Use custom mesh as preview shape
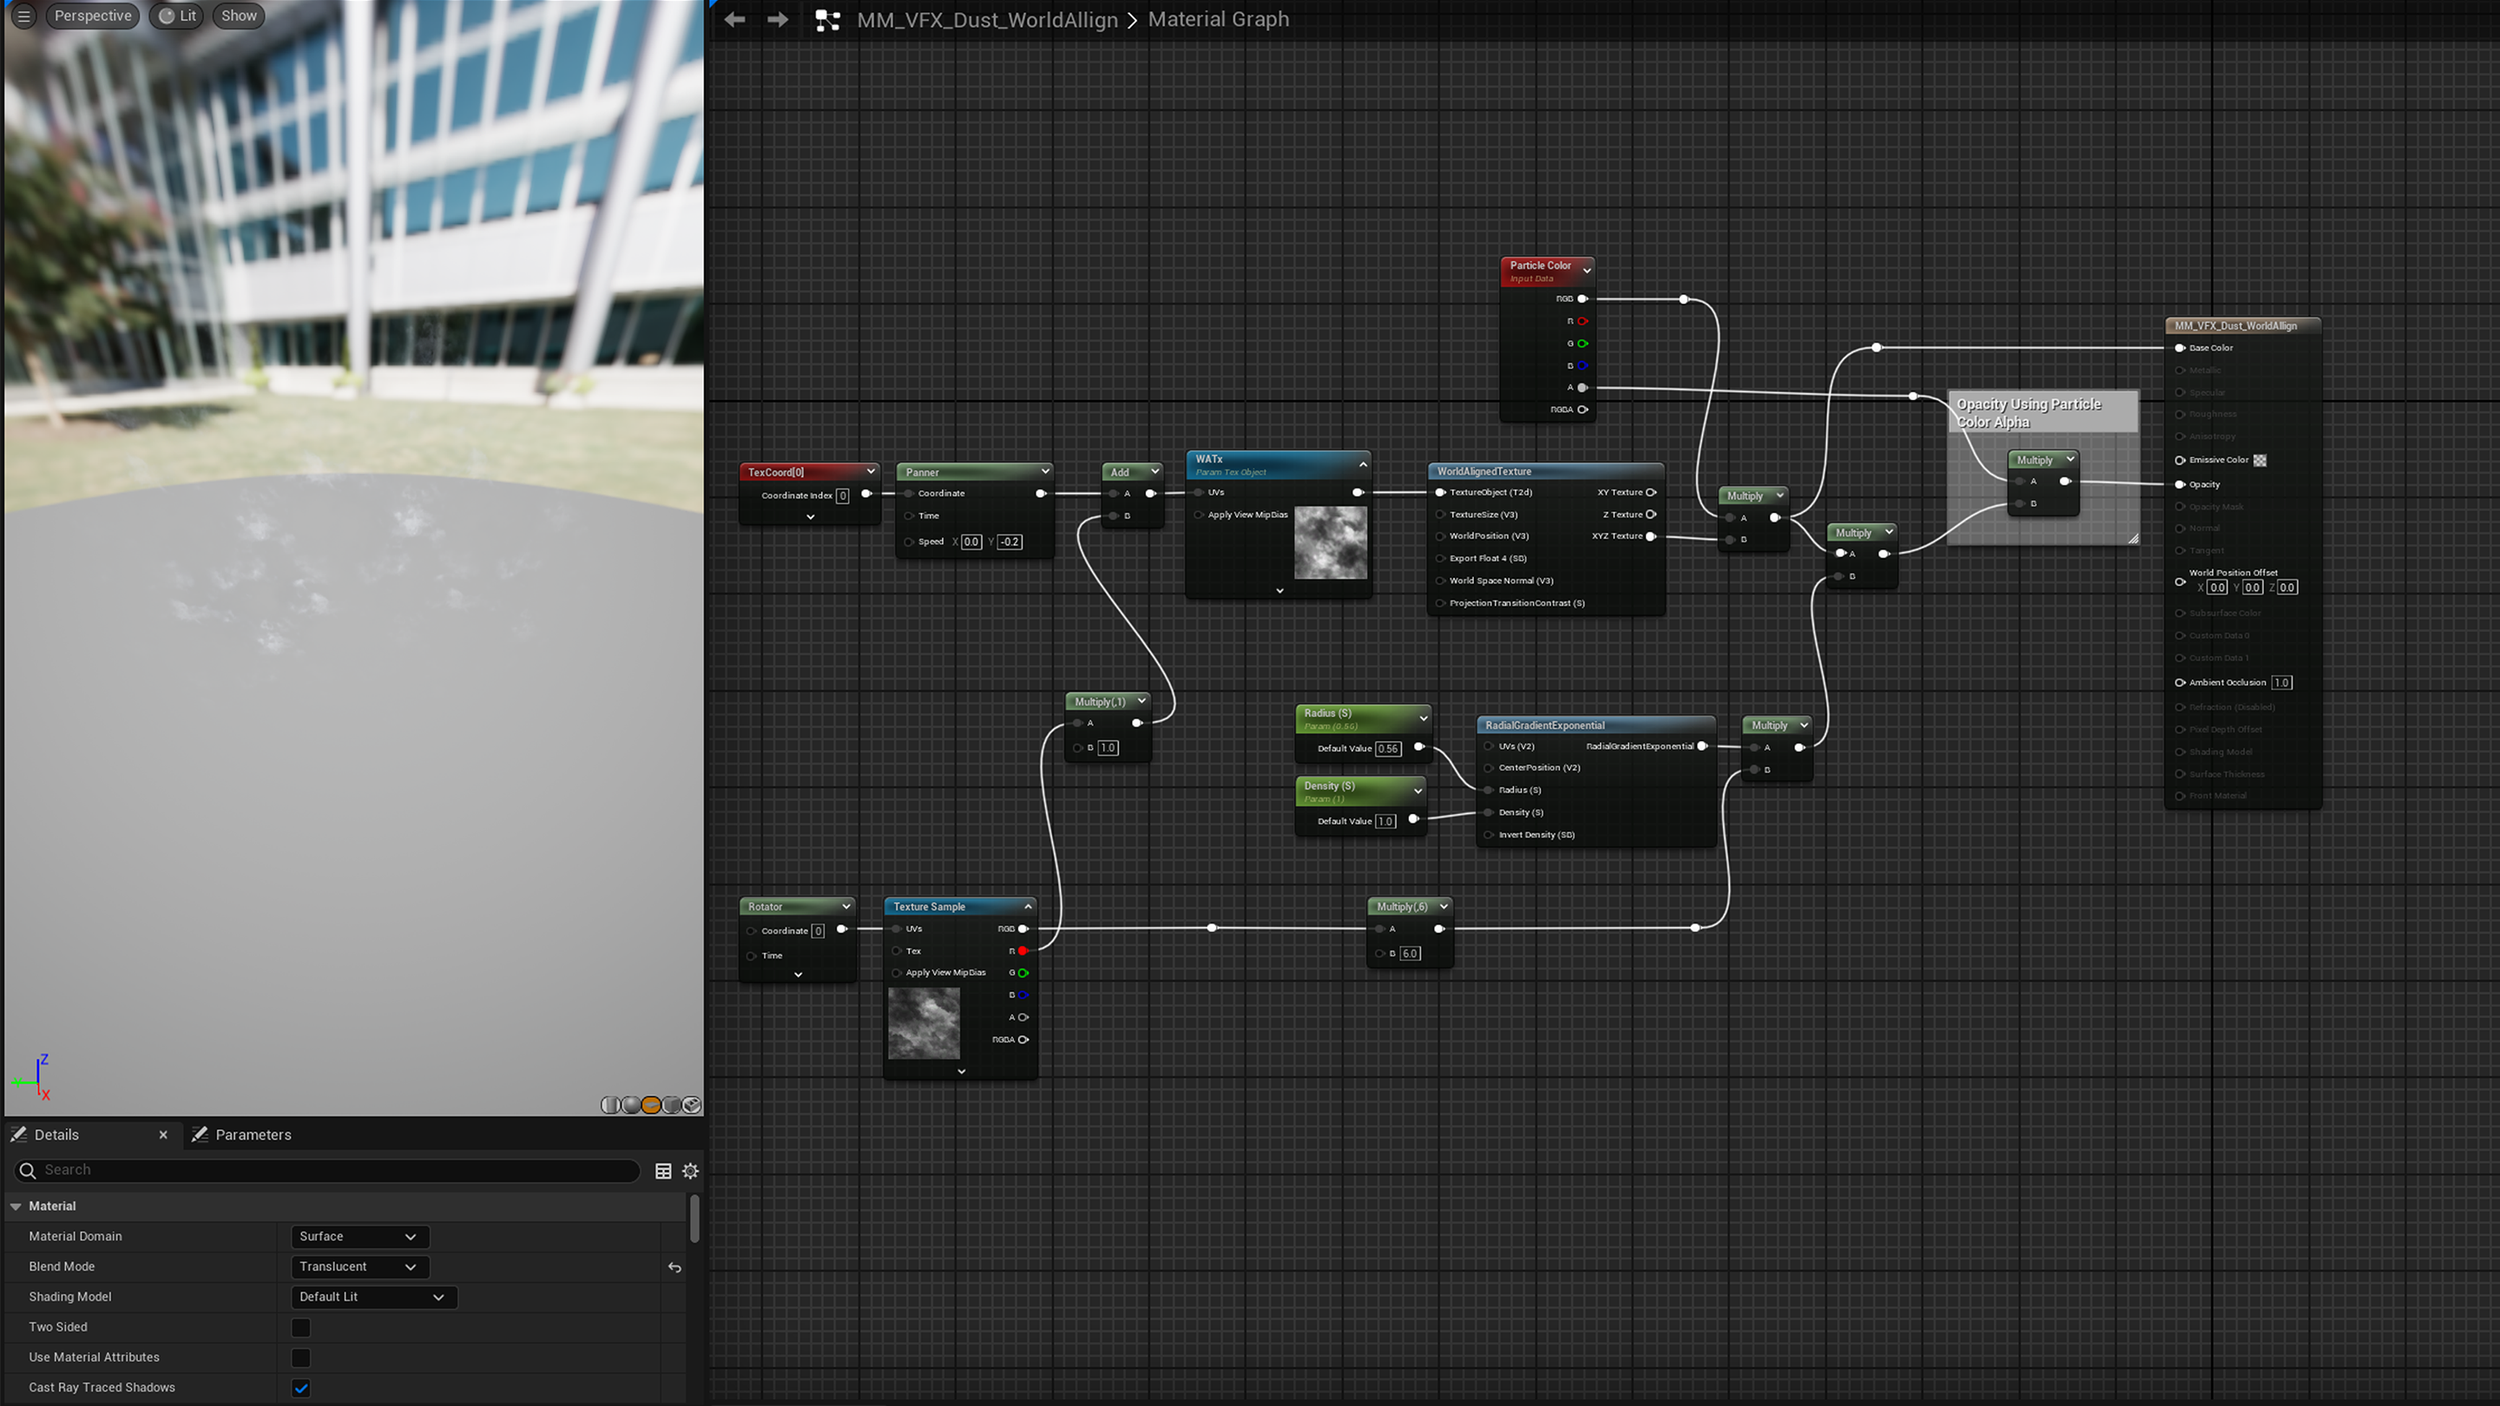The height and width of the screenshot is (1406, 2500). 691,1105
